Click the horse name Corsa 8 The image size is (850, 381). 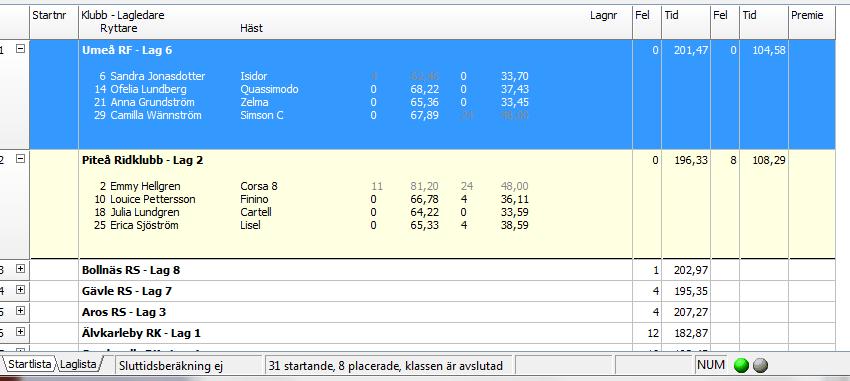pos(259,186)
